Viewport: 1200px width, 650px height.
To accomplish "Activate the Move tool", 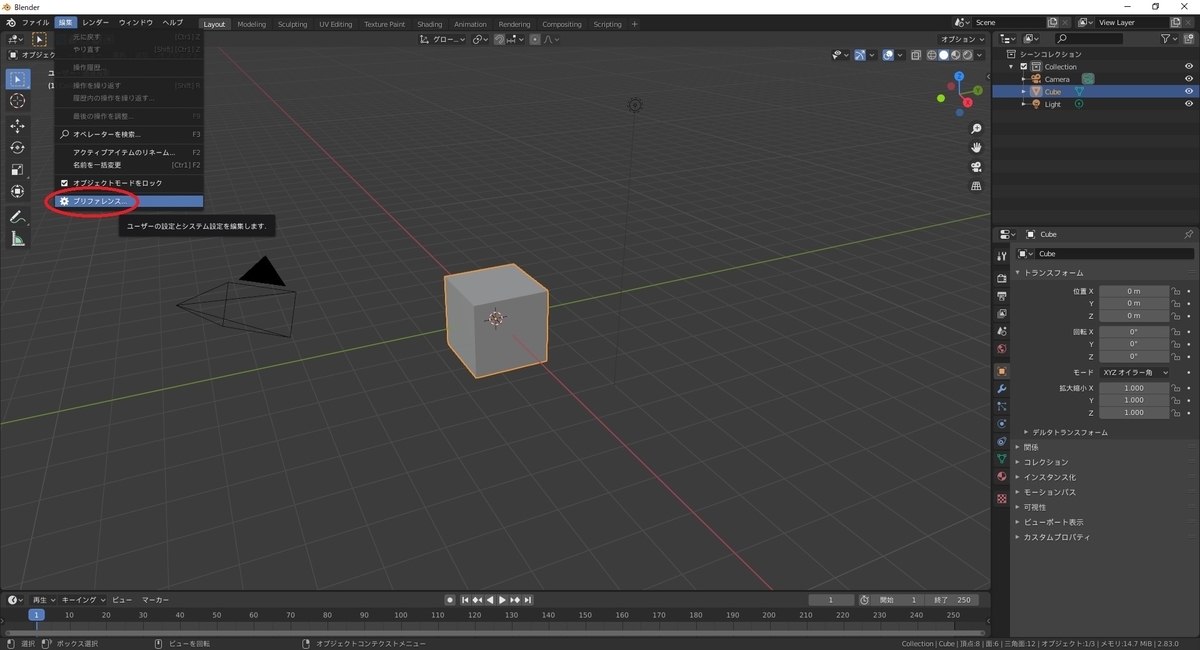I will pos(18,126).
